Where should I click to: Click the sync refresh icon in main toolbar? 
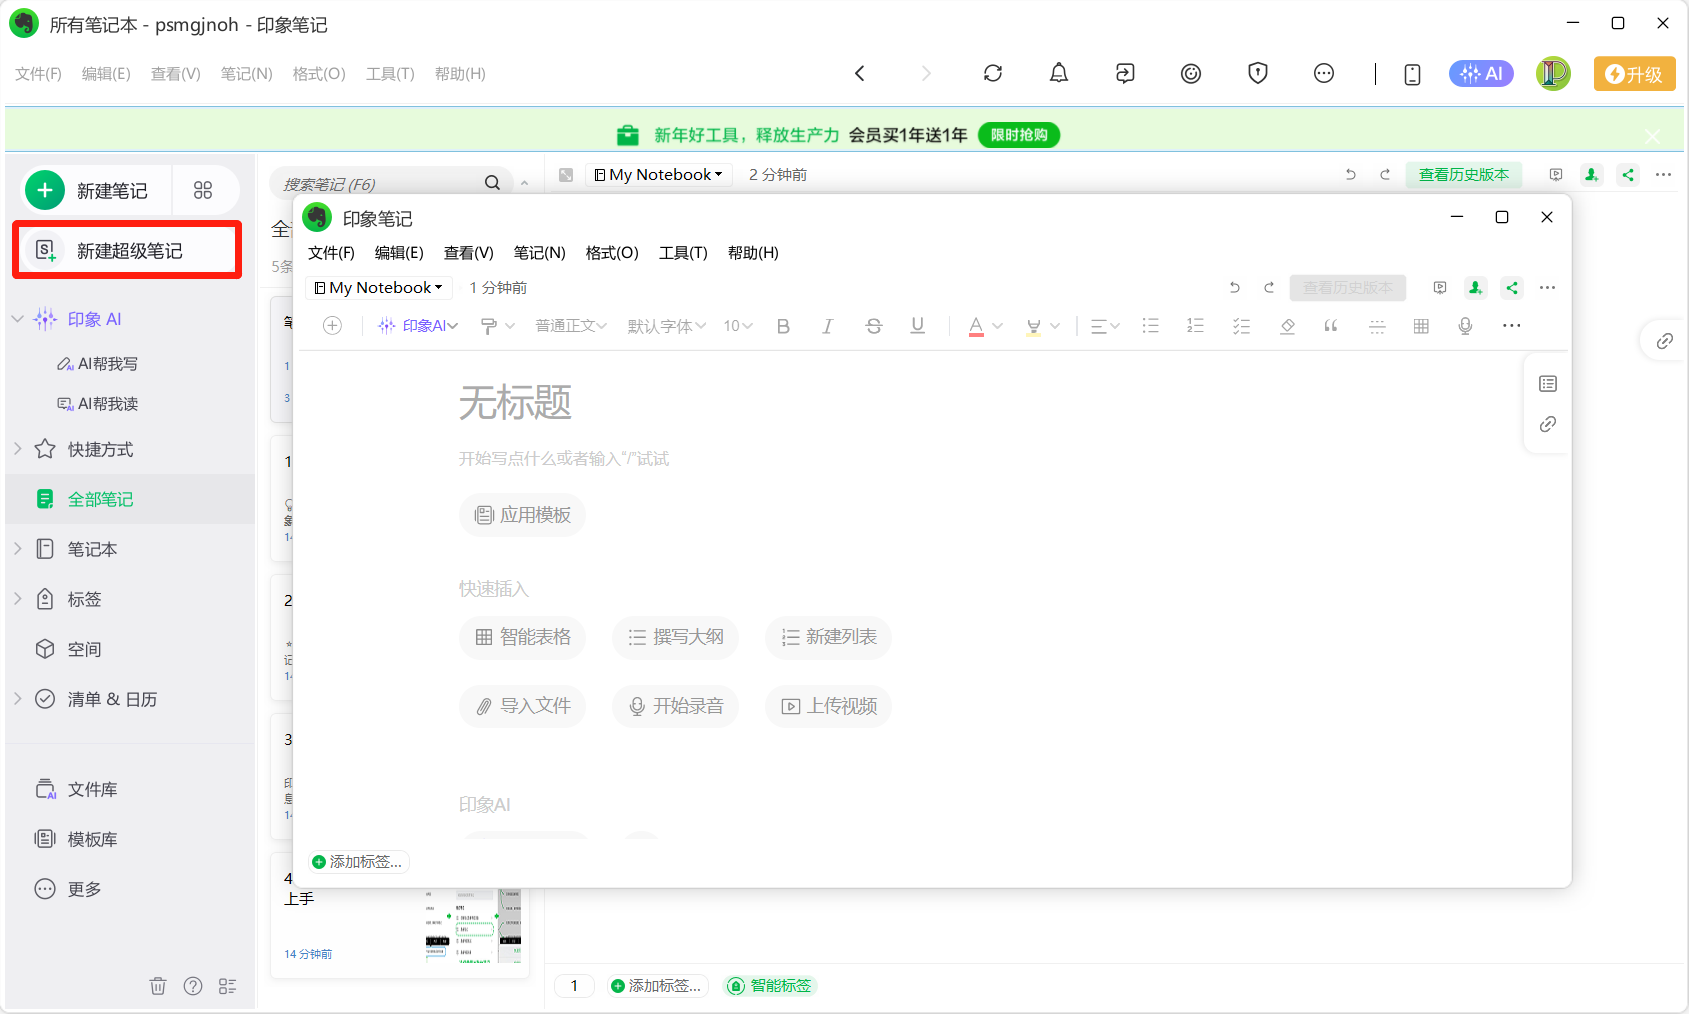992,73
